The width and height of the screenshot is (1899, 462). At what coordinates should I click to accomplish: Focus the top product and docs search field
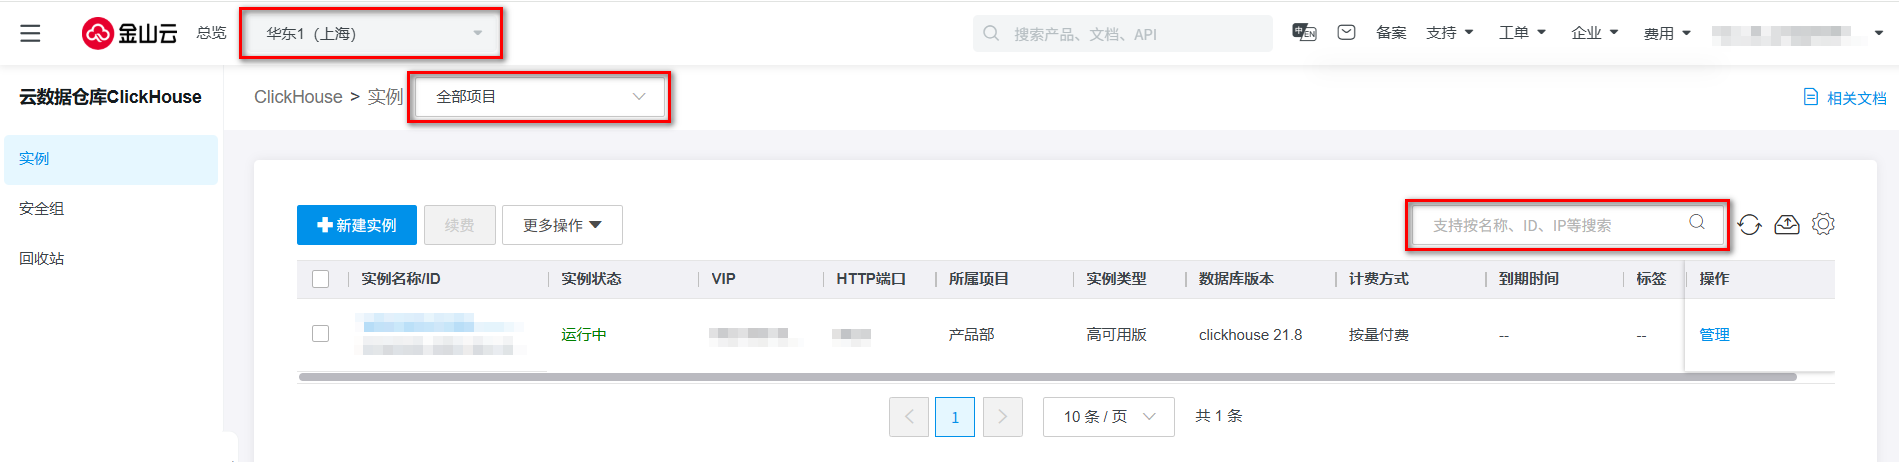tap(1122, 33)
